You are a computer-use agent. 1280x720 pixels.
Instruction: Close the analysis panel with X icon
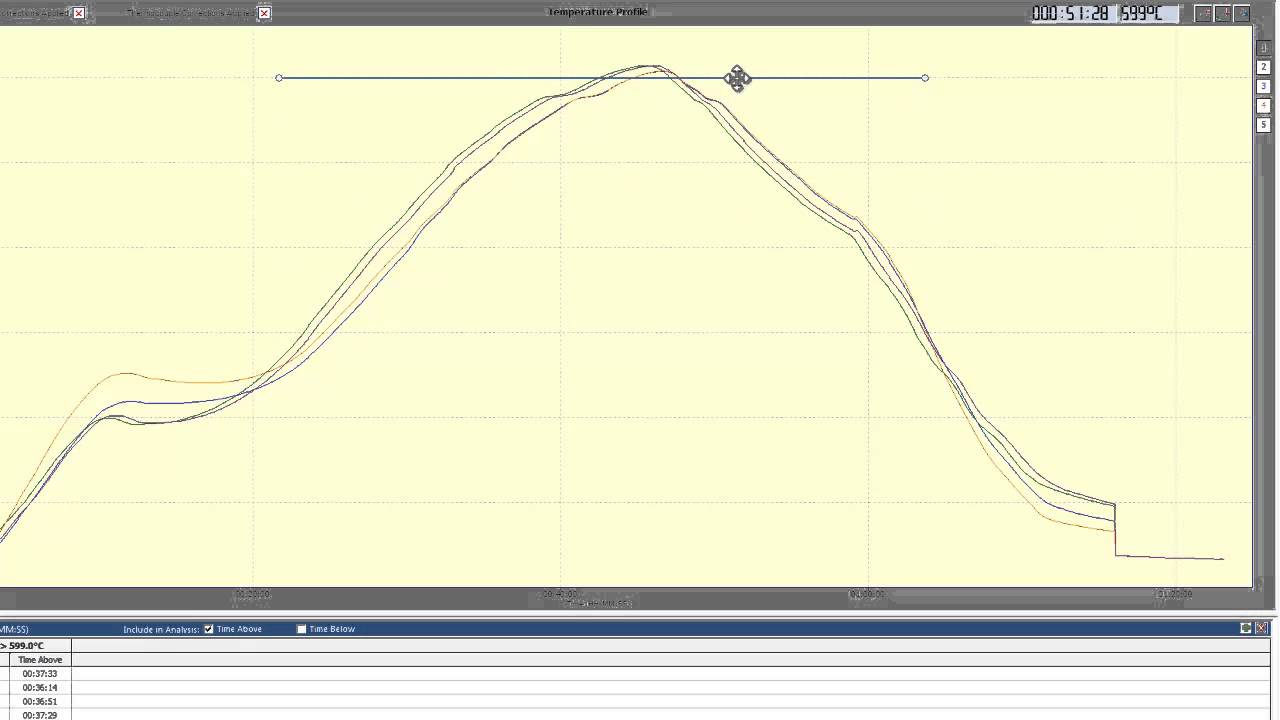1261,628
